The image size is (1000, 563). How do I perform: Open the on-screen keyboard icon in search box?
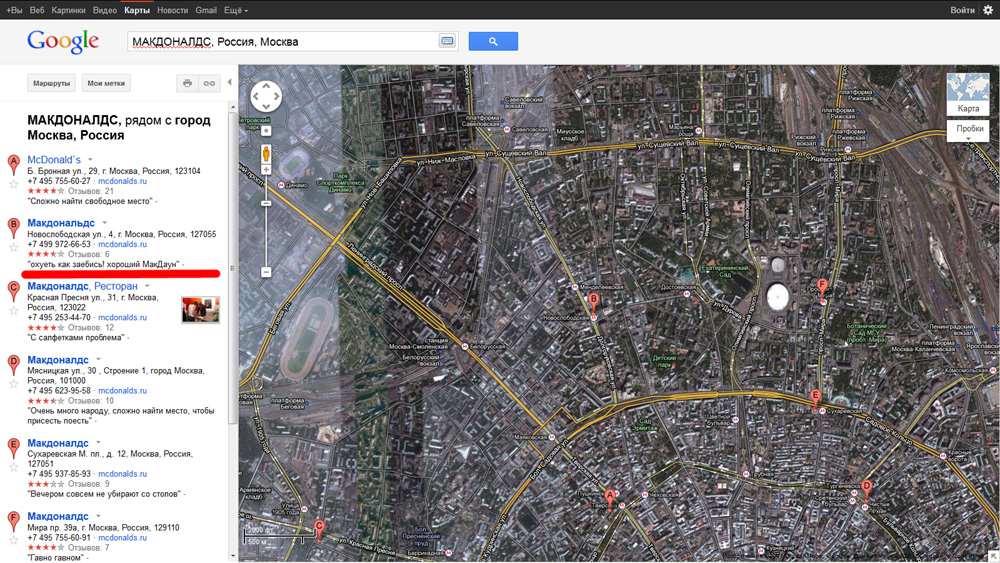pyautogui.click(x=447, y=41)
